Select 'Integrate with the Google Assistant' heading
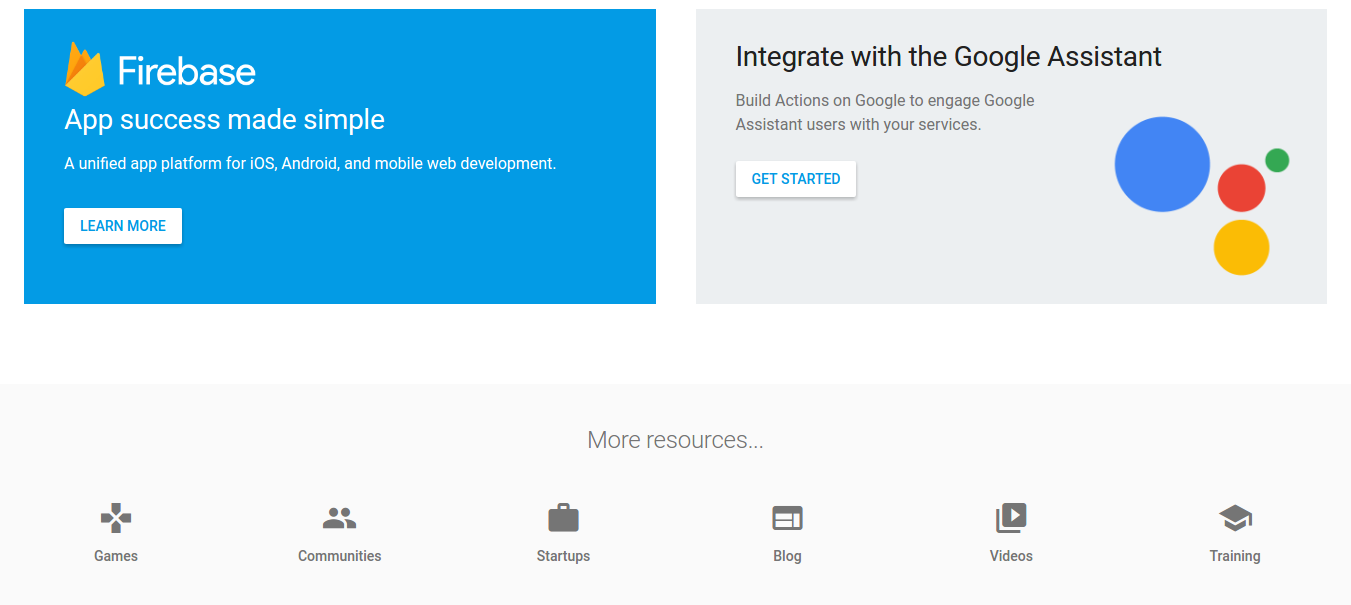The image size is (1351, 605). coord(948,57)
